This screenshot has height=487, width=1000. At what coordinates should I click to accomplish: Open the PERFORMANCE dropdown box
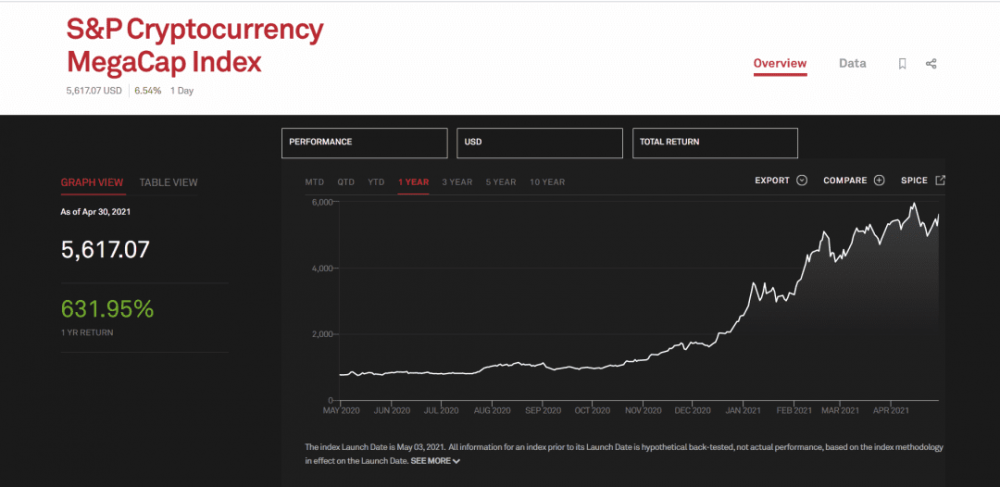point(364,143)
